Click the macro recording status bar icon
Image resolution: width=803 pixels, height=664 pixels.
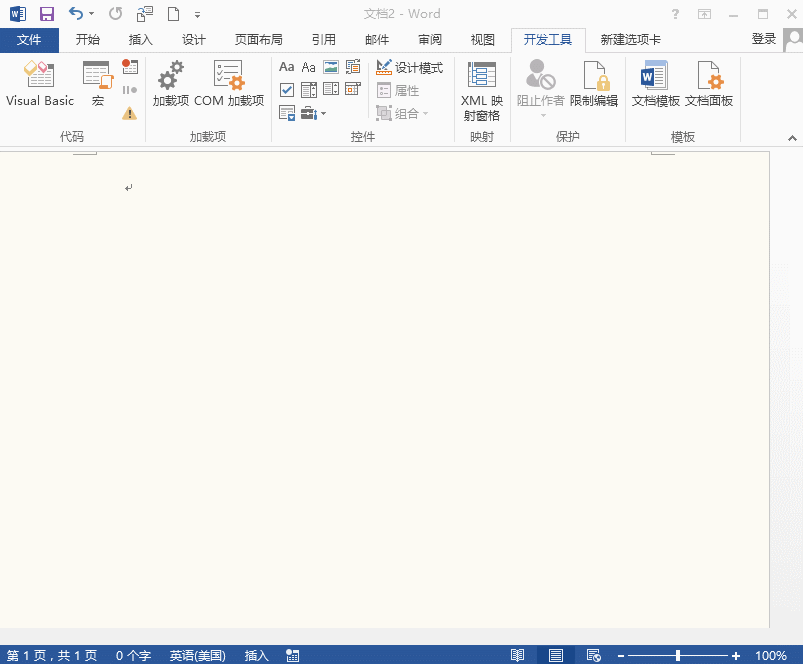tap(292, 655)
